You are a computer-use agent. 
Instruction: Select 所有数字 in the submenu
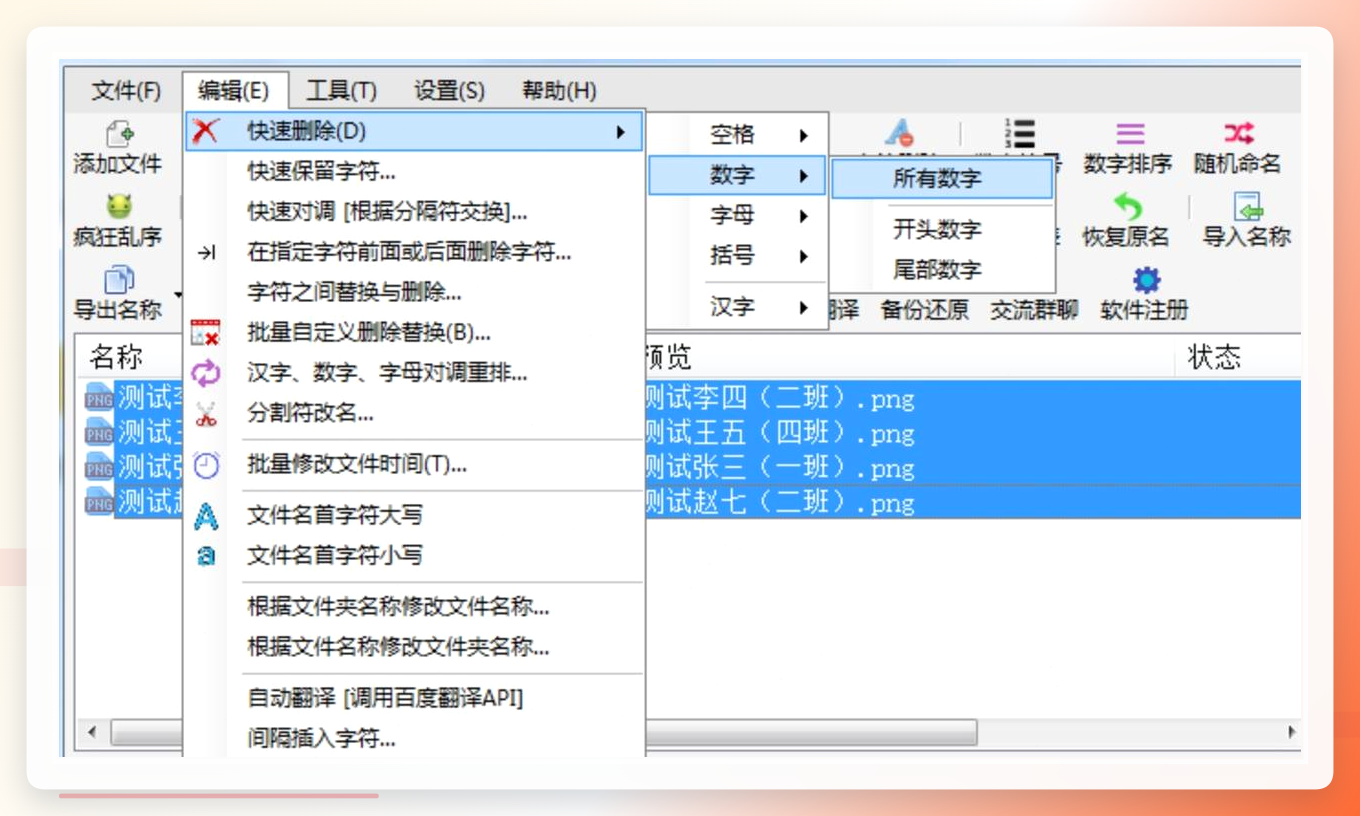942,179
